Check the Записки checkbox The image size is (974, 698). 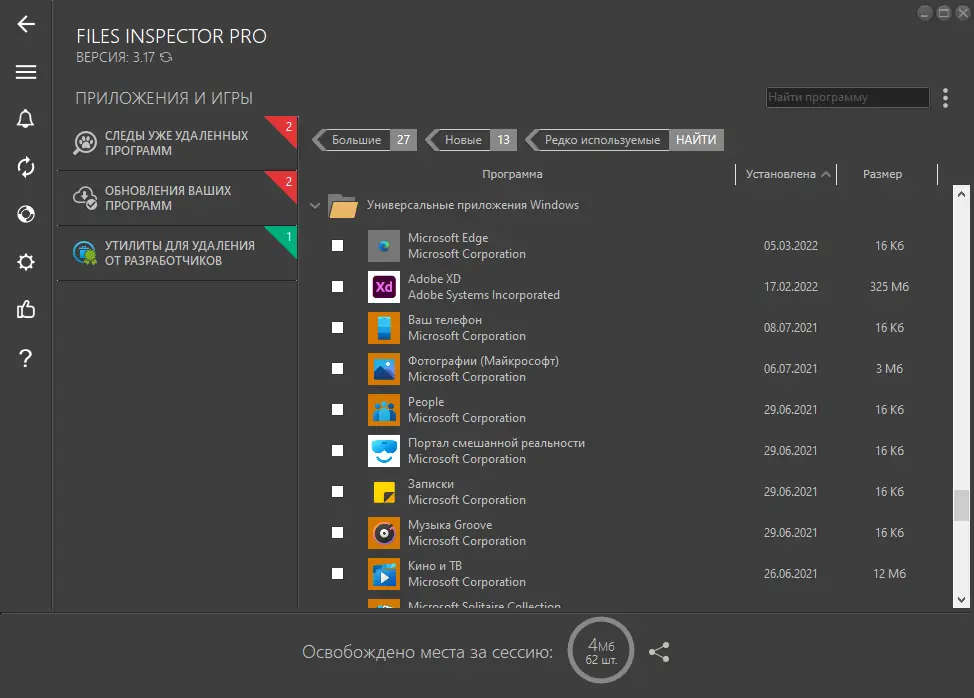(x=337, y=492)
